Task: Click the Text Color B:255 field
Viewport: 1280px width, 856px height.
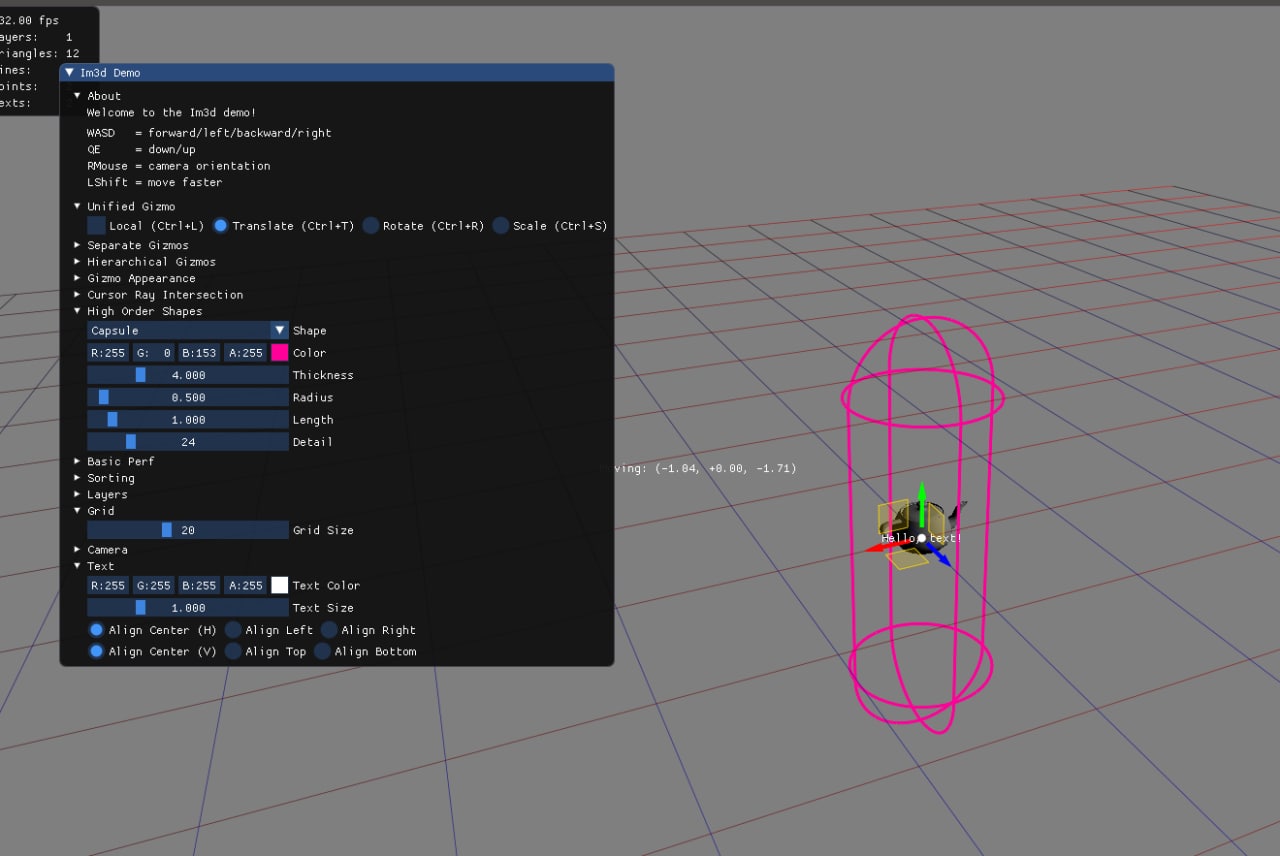Action: coord(200,586)
